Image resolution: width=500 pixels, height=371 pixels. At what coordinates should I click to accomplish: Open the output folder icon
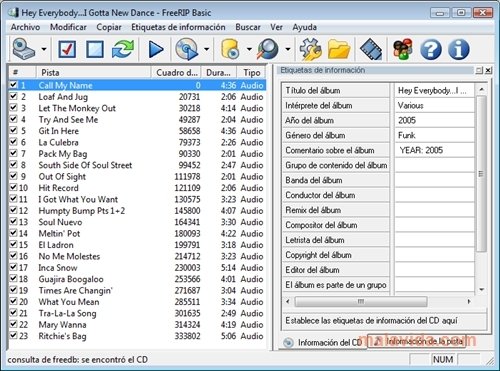tap(339, 49)
